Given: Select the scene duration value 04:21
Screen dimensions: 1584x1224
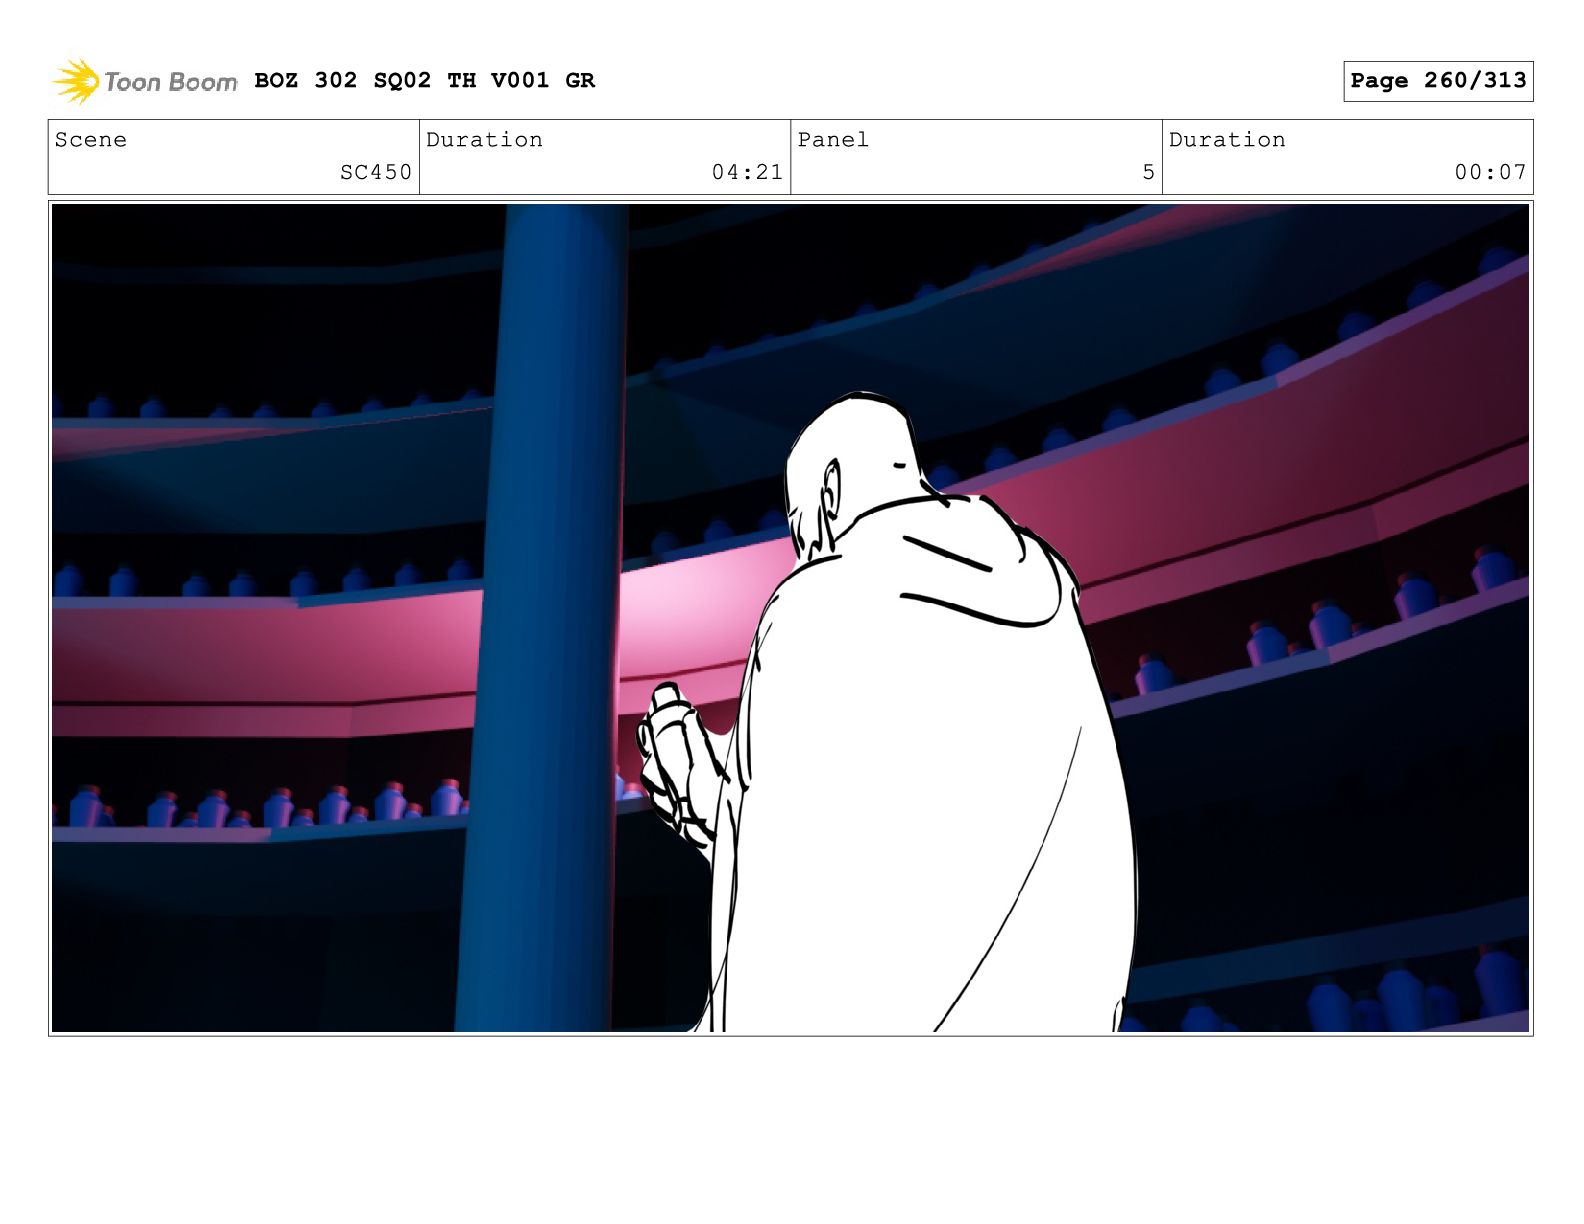Looking at the screenshot, I should click(x=747, y=172).
